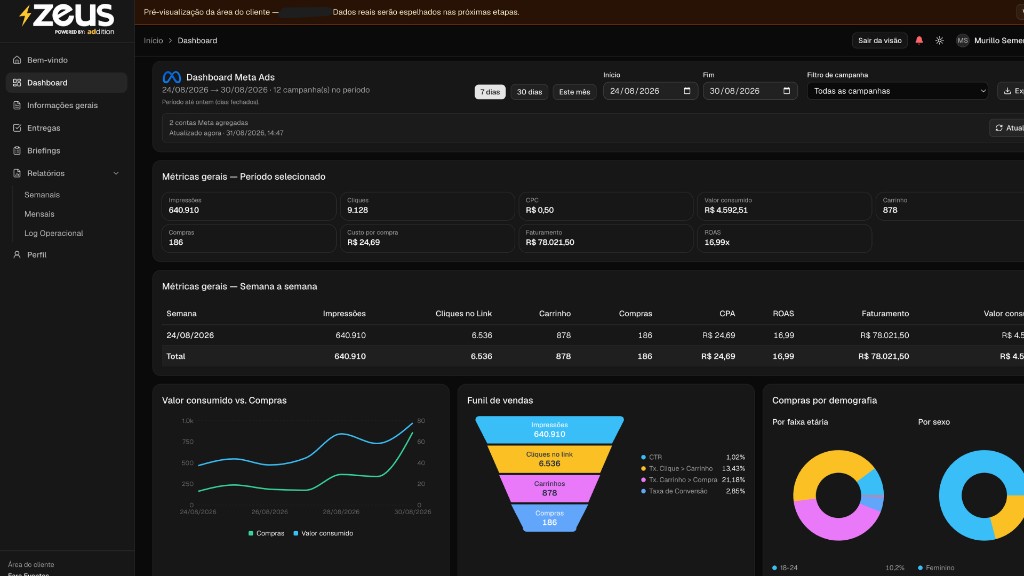Click the Impressões 640.910 metric card

249,206
